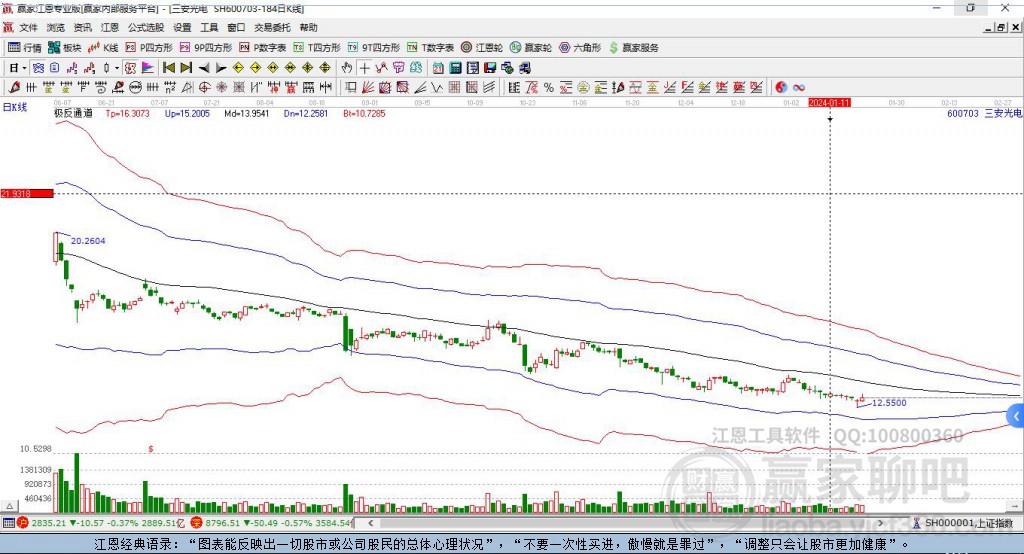Jump to first bar with skip-to-start icon

(x=168, y=68)
